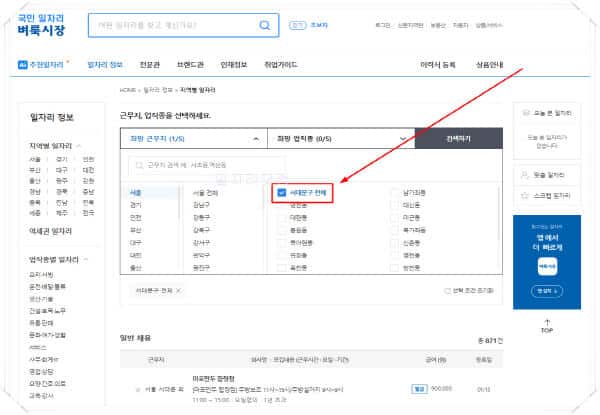The image size is (600, 415).
Task: Click the 근무지 검색 input field
Action: point(207,165)
